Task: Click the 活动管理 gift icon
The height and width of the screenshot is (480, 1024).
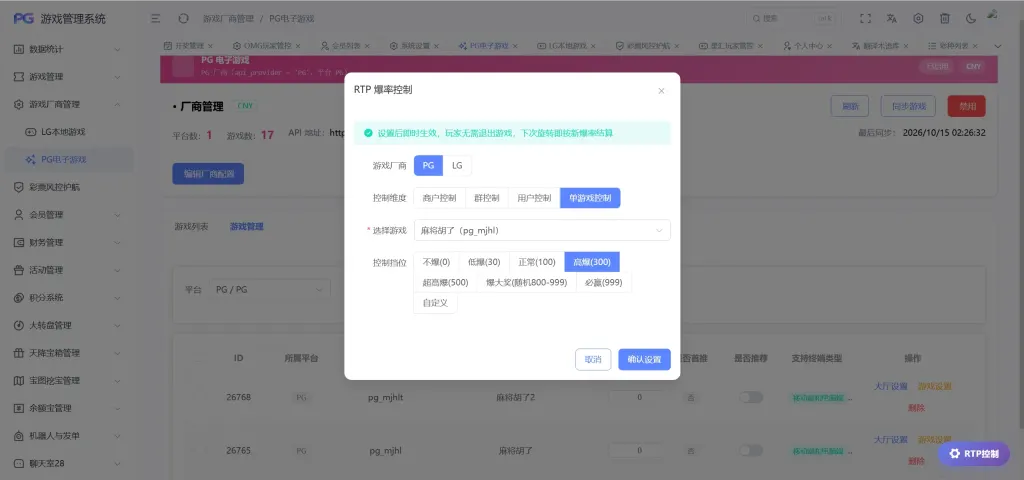Action: (19, 270)
